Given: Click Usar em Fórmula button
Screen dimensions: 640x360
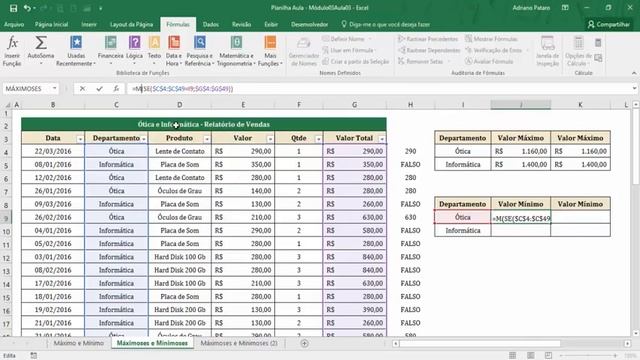Looking at the screenshot, I should pos(348,50).
